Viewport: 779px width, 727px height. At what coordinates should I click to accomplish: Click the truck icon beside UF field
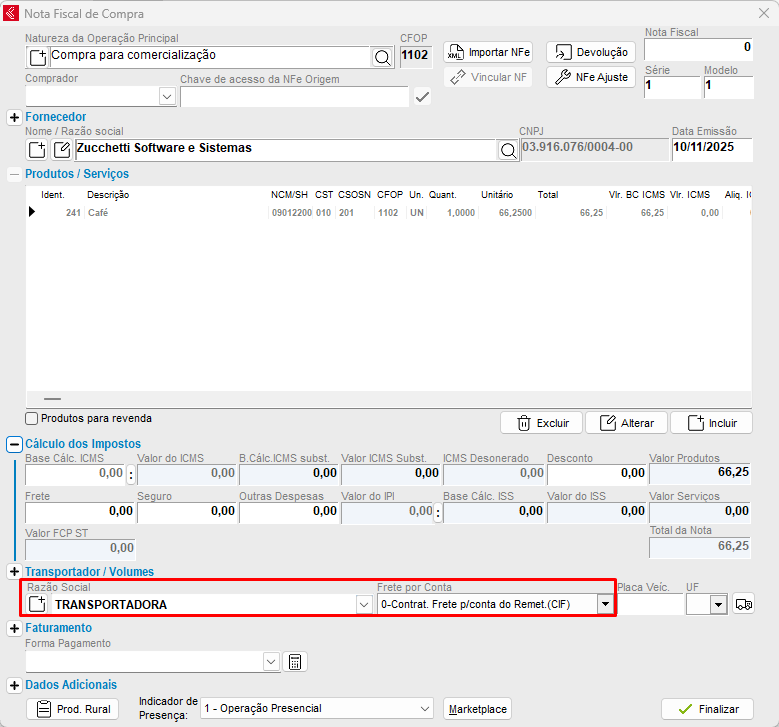coord(743,604)
